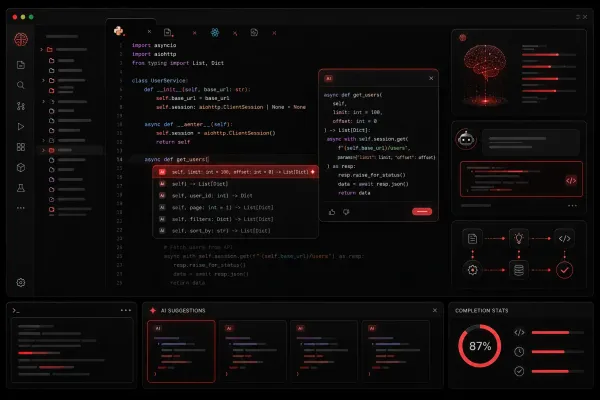Viewport: 600px width, 400px height.
Task: Select the third AI suggestion card
Action: click(324, 351)
